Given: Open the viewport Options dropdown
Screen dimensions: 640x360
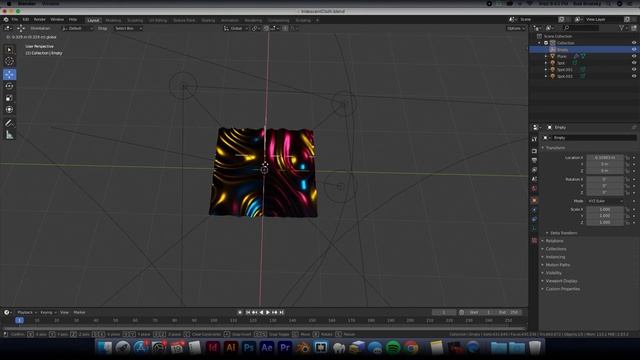Looking at the screenshot, I should tap(516, 28).
